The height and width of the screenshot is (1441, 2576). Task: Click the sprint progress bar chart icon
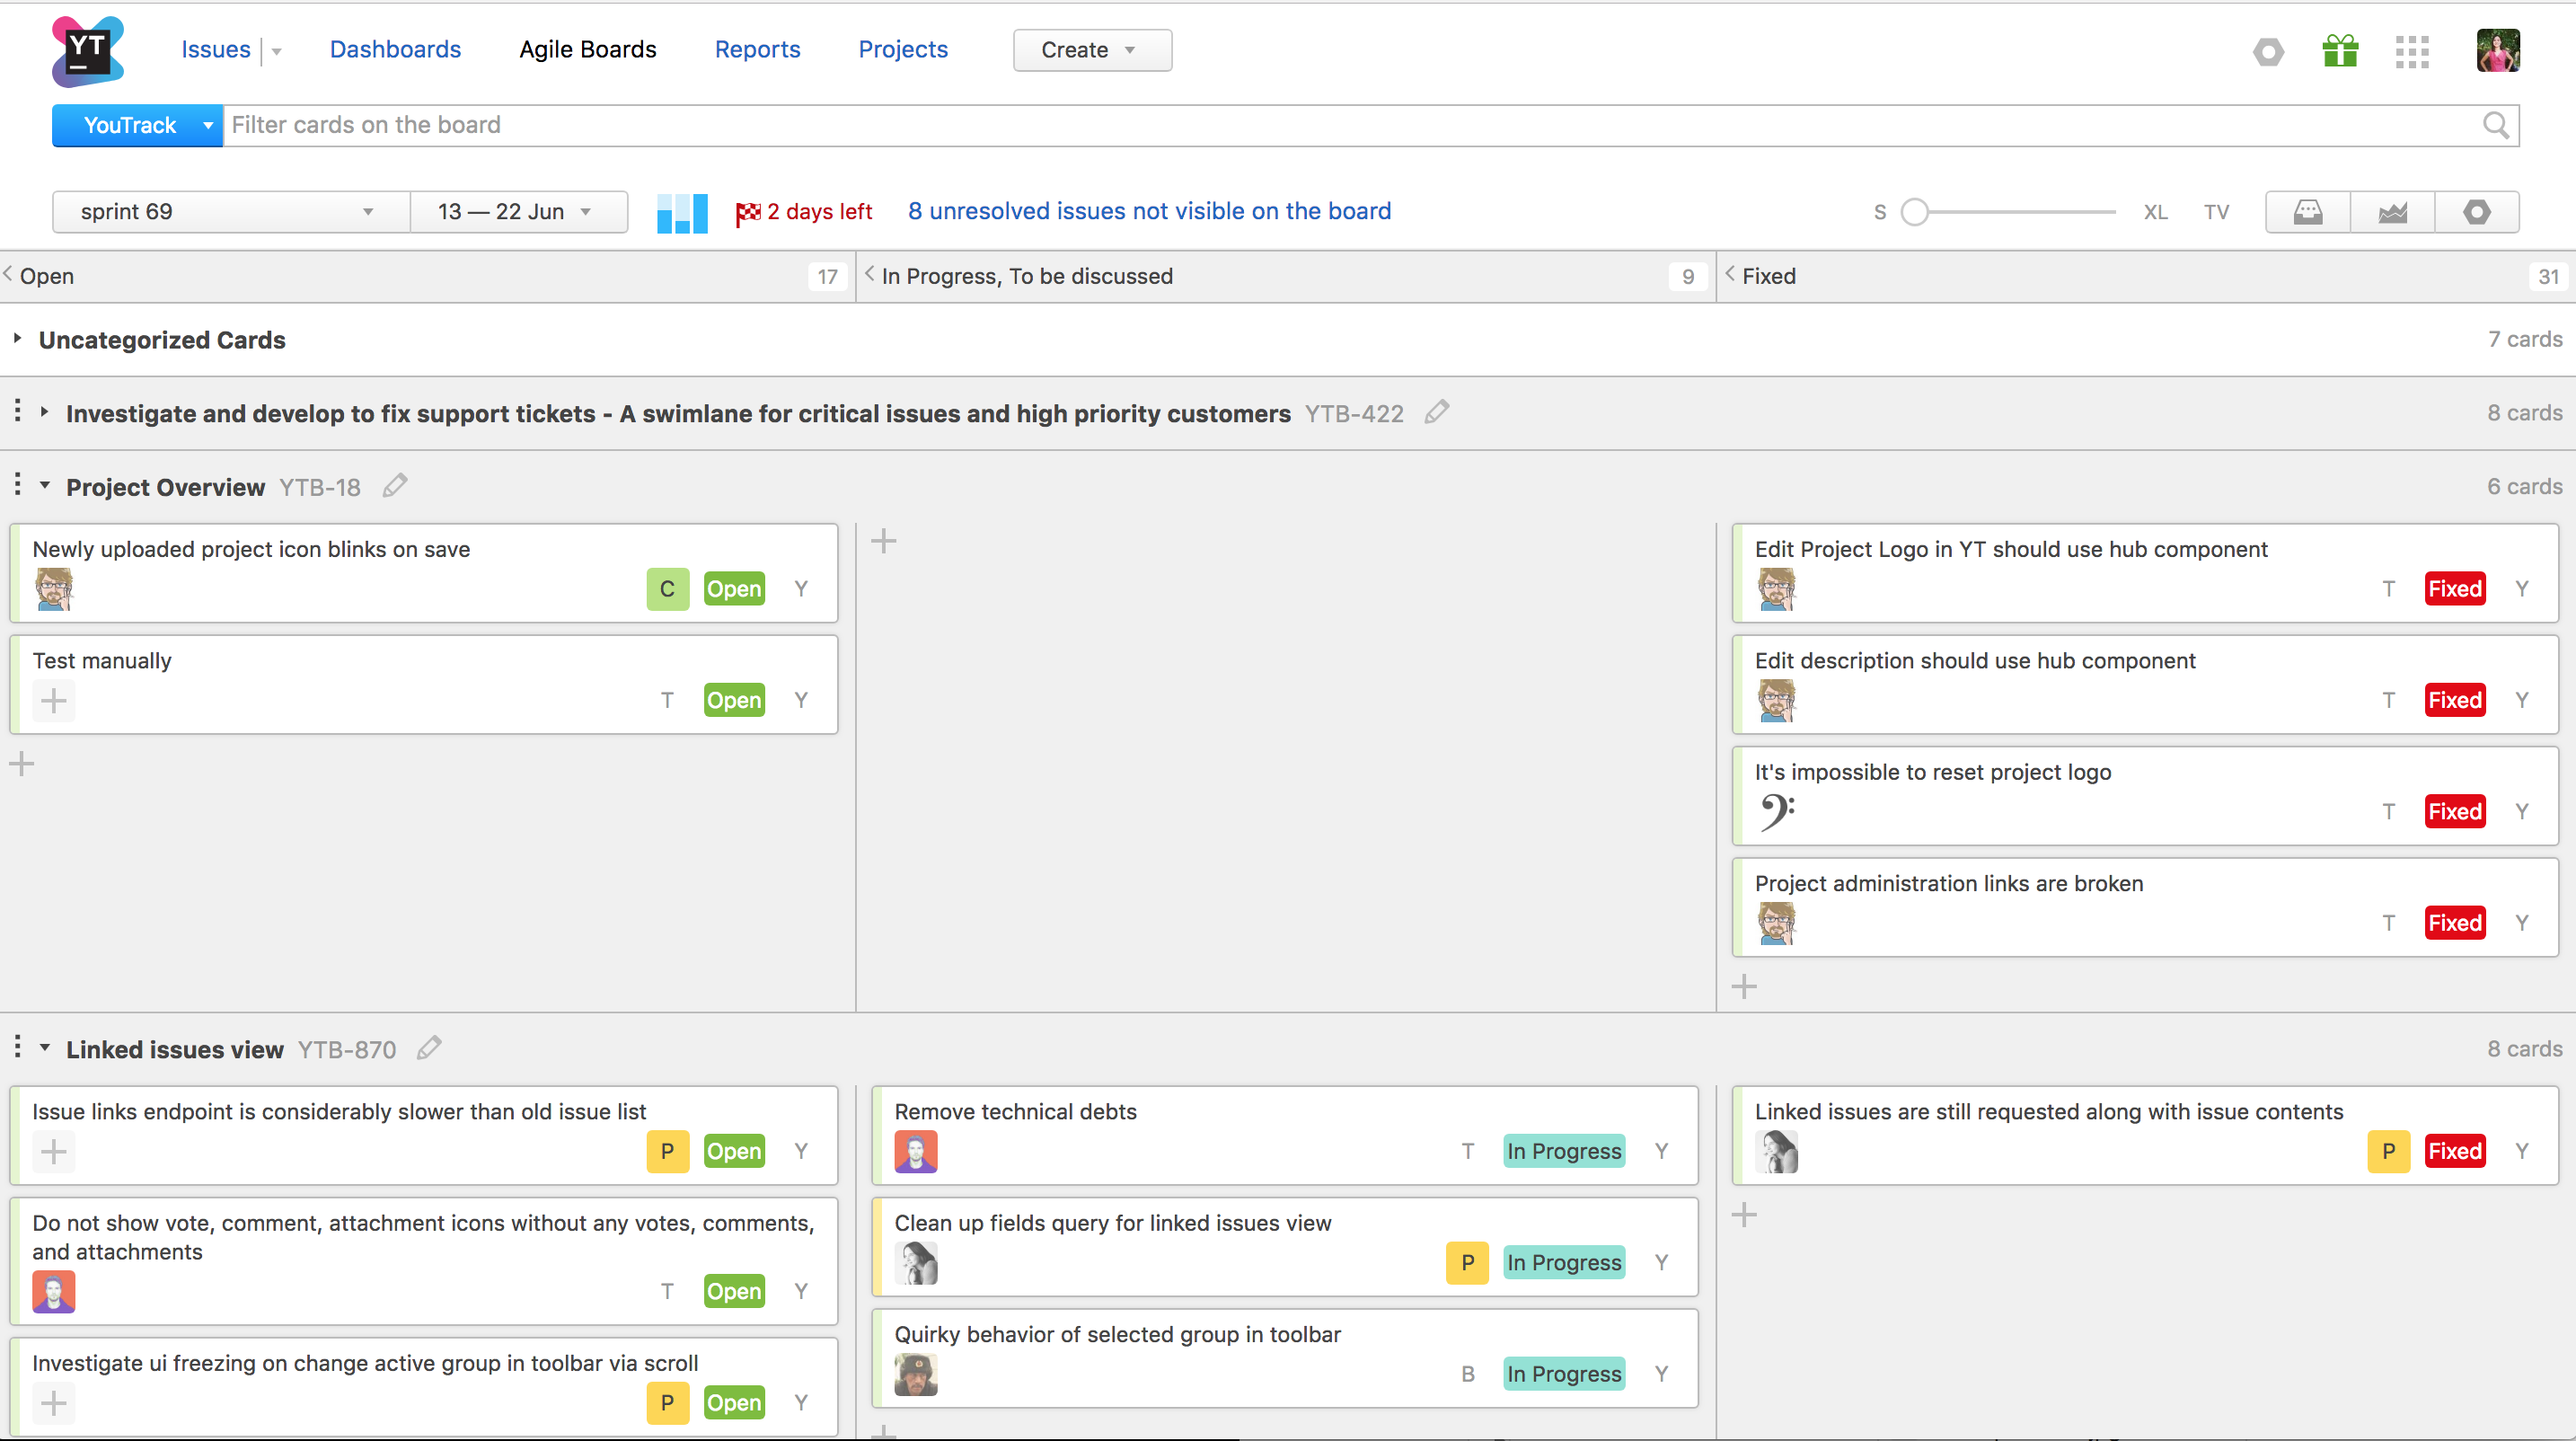pyautogui.click(x=682, y=212)
